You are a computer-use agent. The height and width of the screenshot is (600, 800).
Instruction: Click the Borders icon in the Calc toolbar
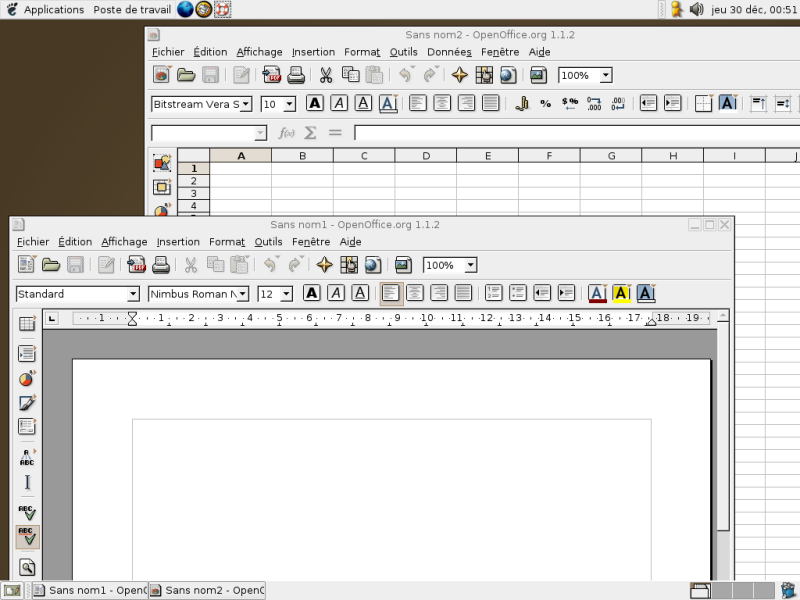click(x=703, y=104)
